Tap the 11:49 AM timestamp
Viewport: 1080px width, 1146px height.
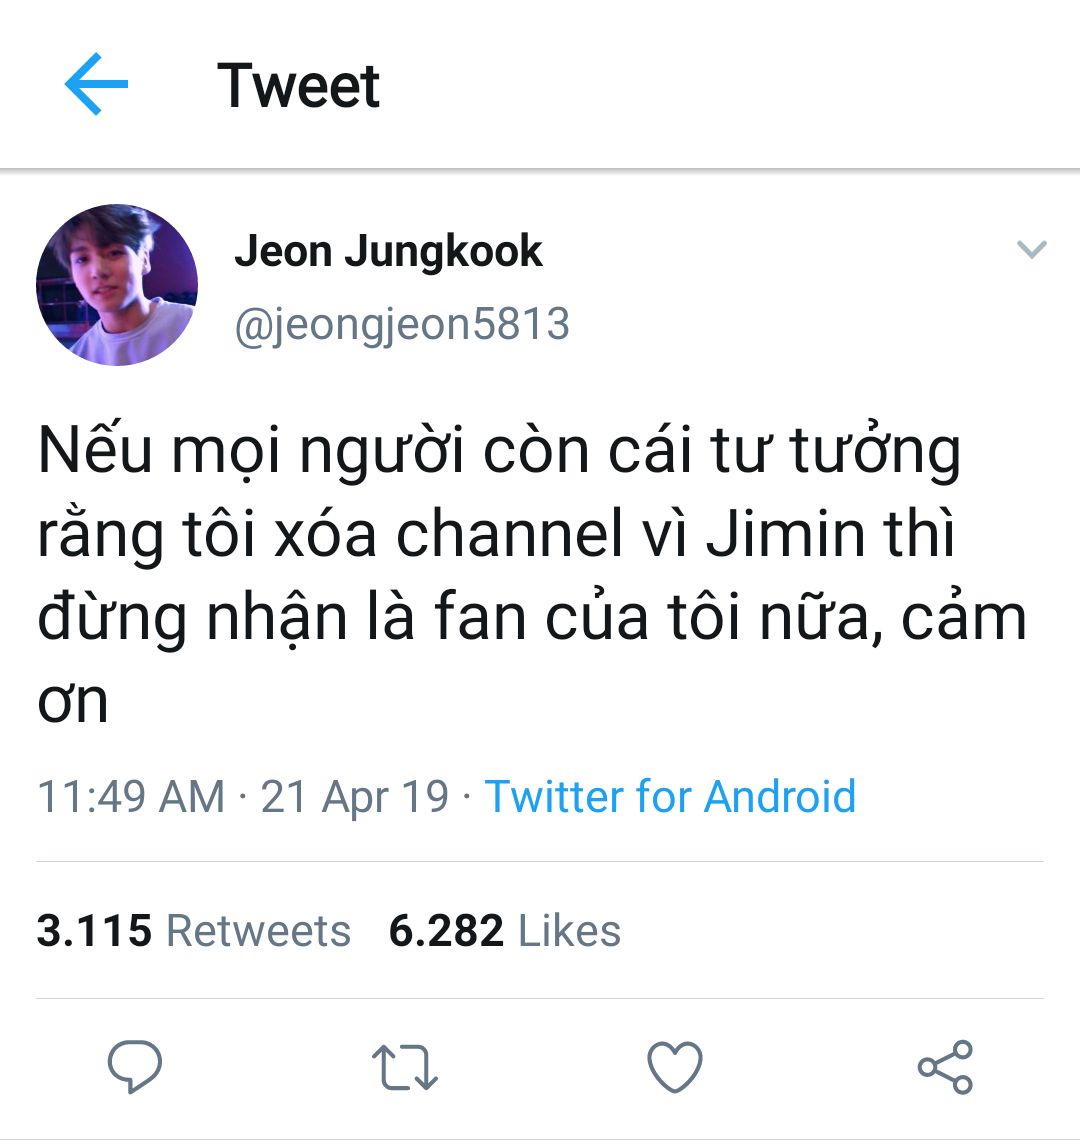click(x=131, y=797)
